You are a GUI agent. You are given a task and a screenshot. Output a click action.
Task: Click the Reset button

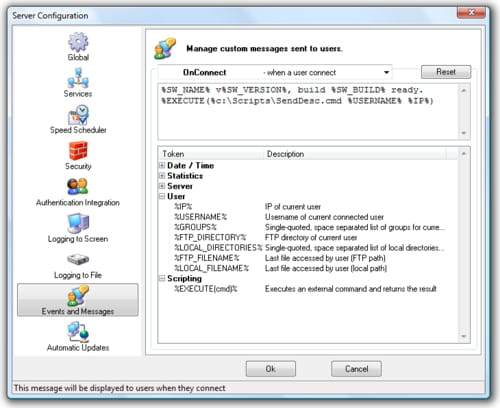point(446,72)
